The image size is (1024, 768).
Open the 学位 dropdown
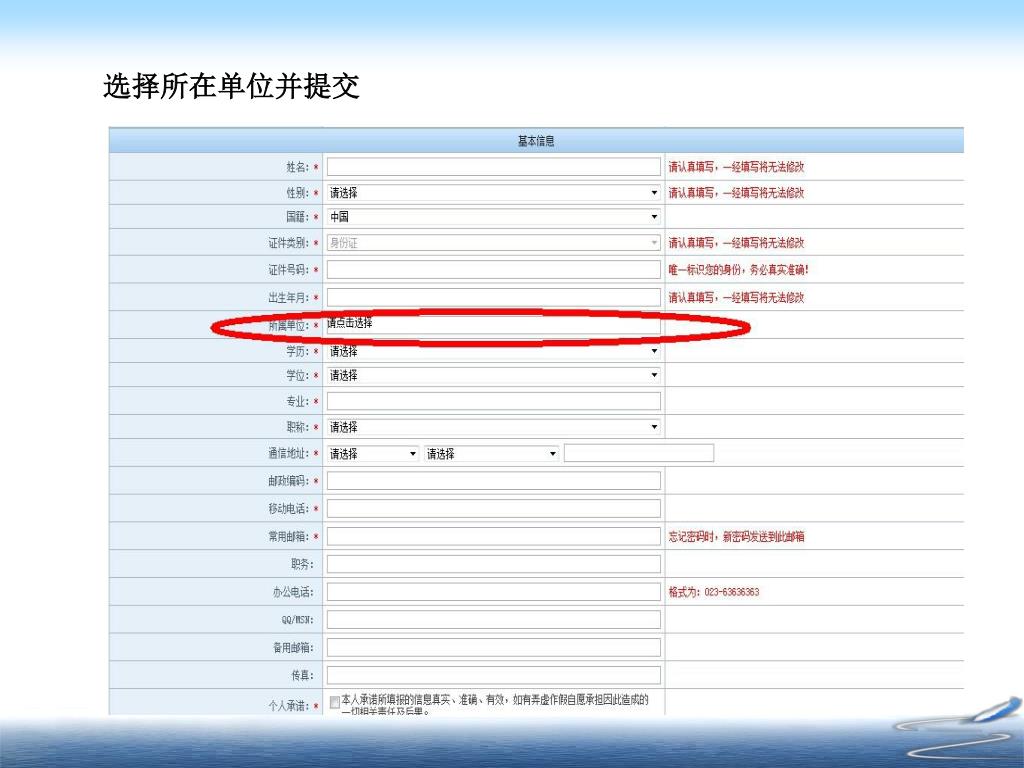pyautogui.click(x=494, y=376)
